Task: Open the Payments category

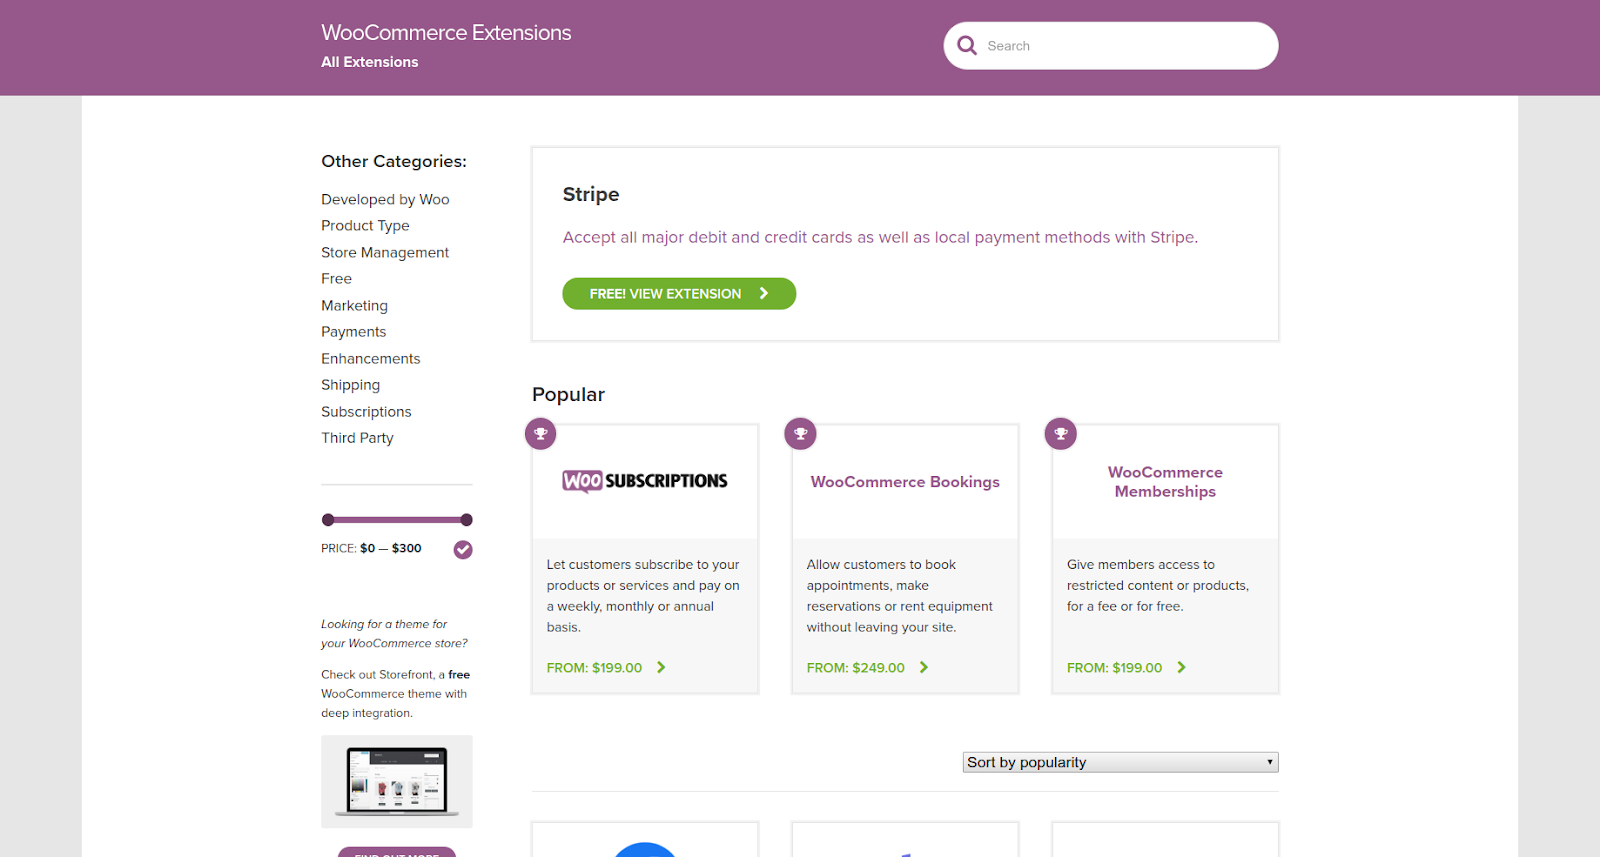Action: 353,332
